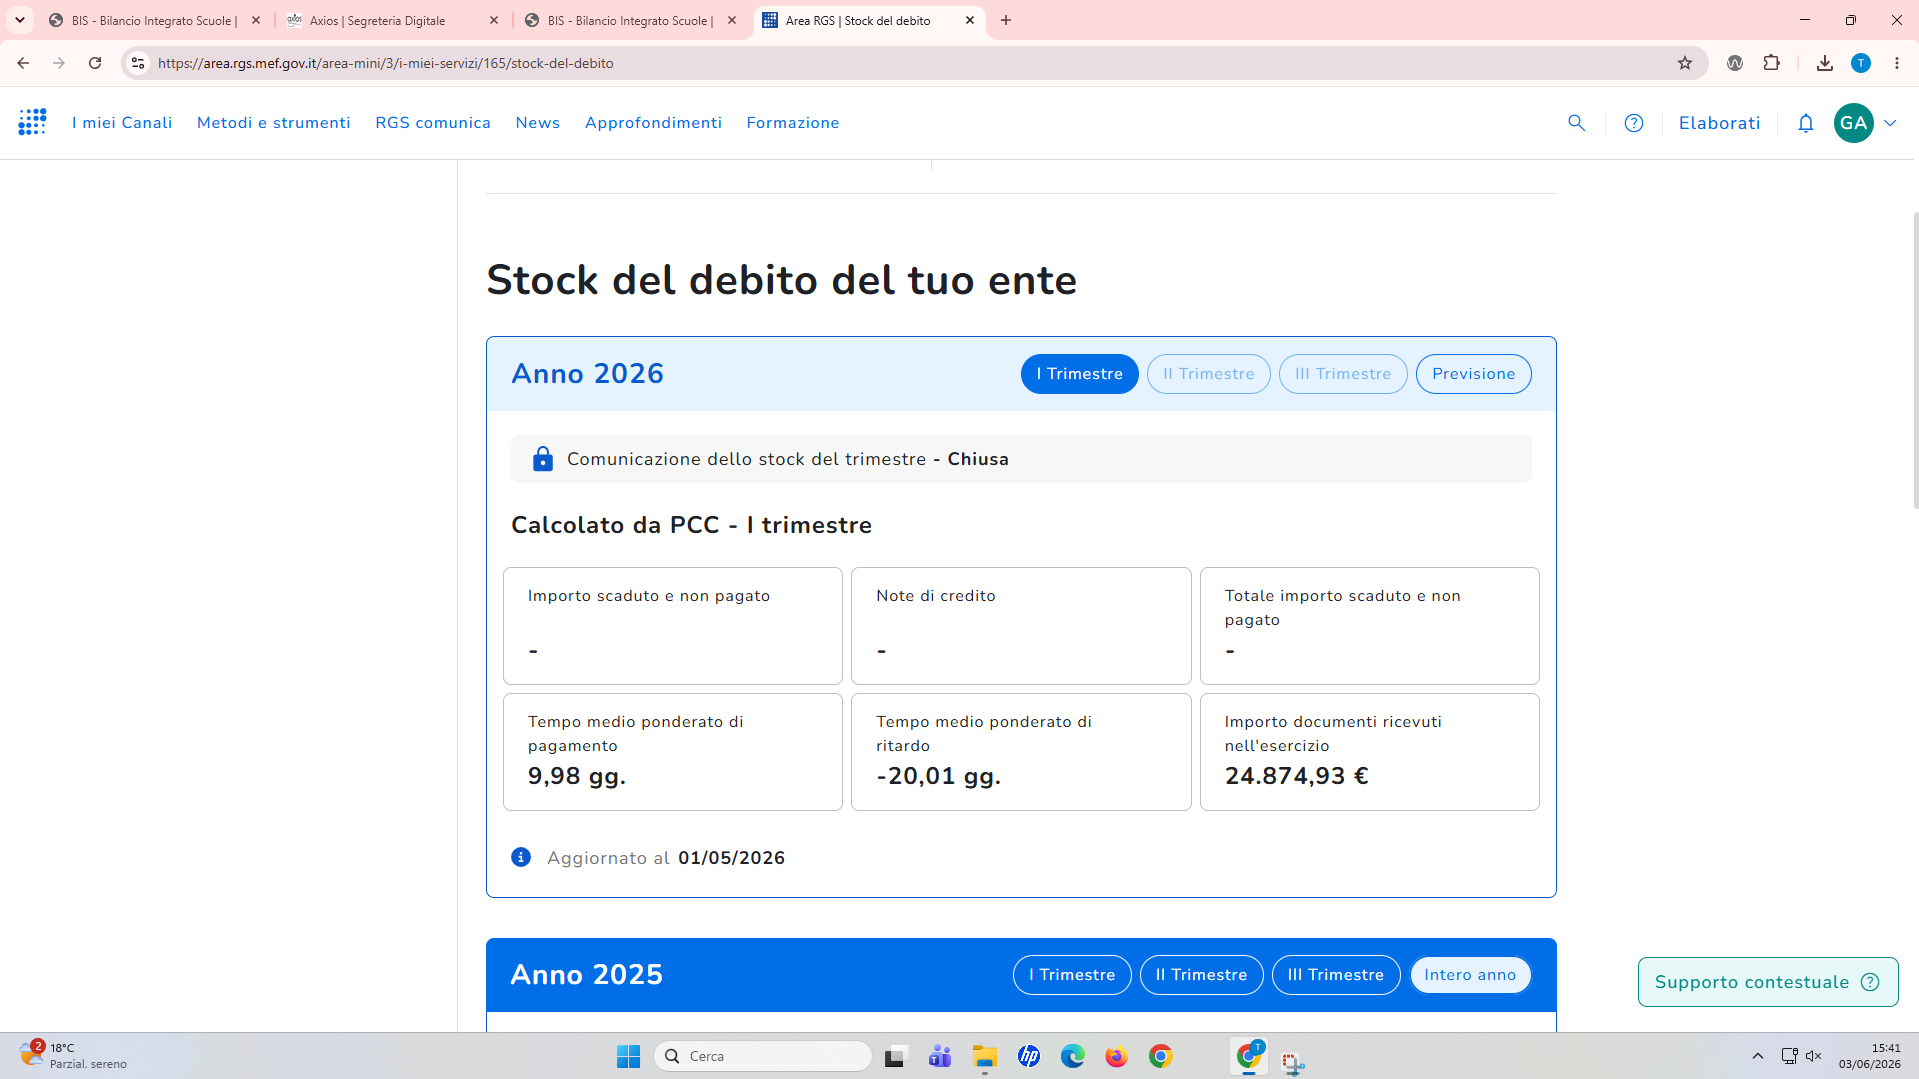Screen dimensions: 1919x1079
Task: Close the Area RGS Stock del debito tab
Action: click(x=970, y=20)
